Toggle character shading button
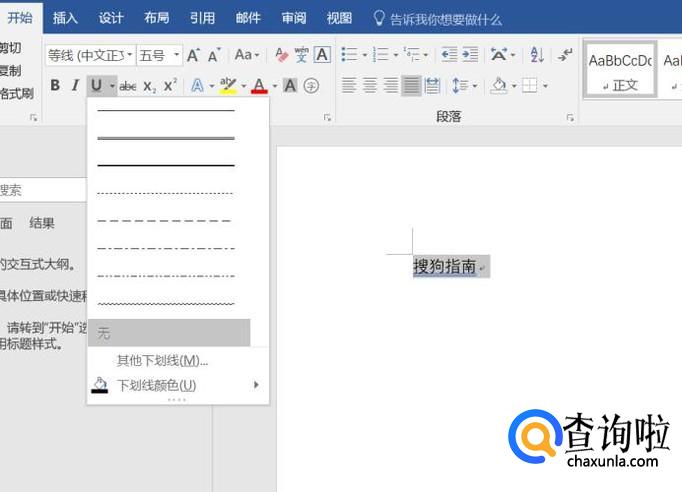 [290, 85]
